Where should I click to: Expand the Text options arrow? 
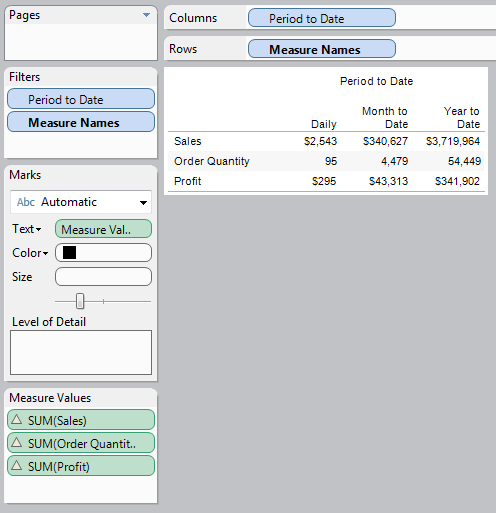click(x=38, y=230)
